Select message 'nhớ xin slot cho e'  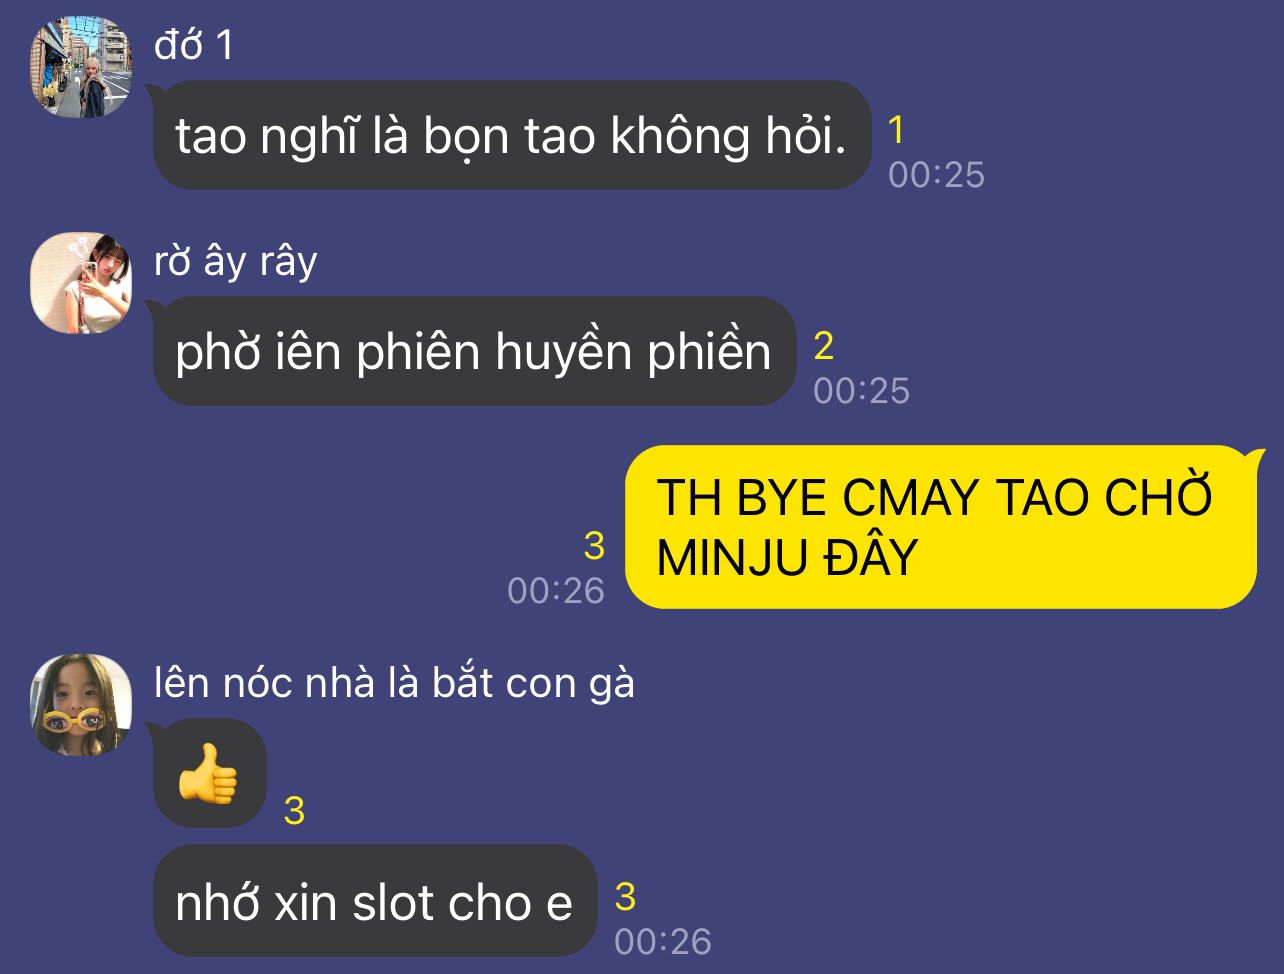(x=375, y=901)
